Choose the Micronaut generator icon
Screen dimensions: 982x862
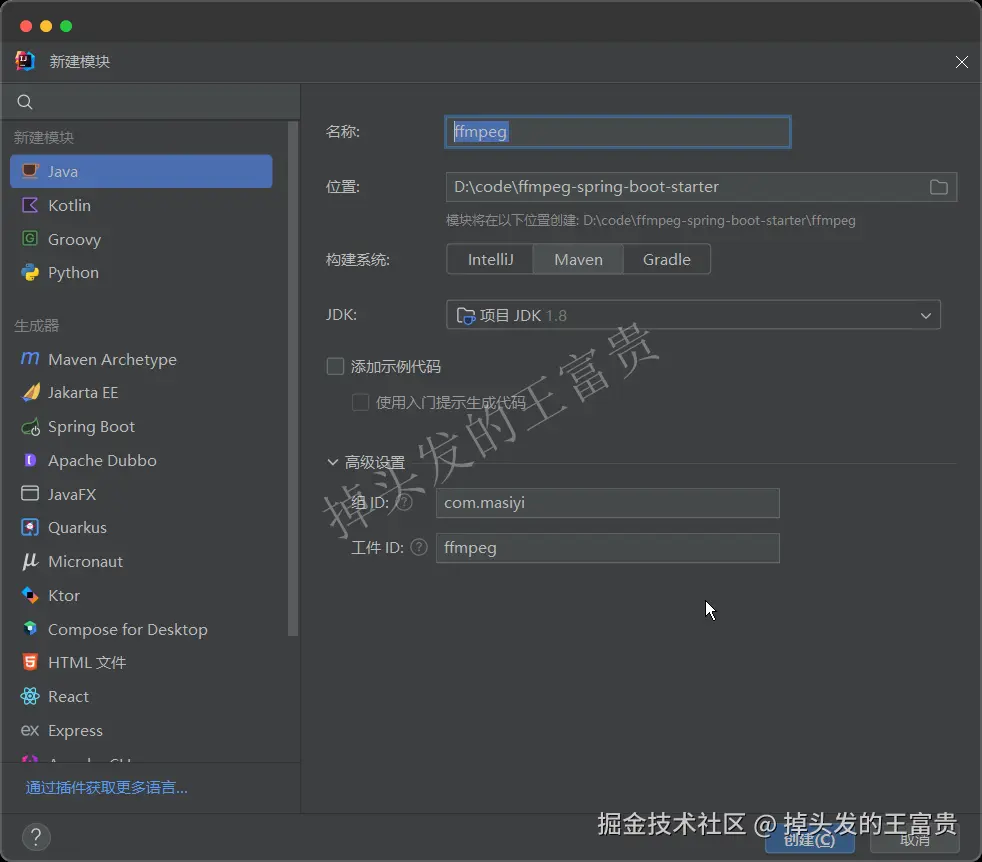29,561
